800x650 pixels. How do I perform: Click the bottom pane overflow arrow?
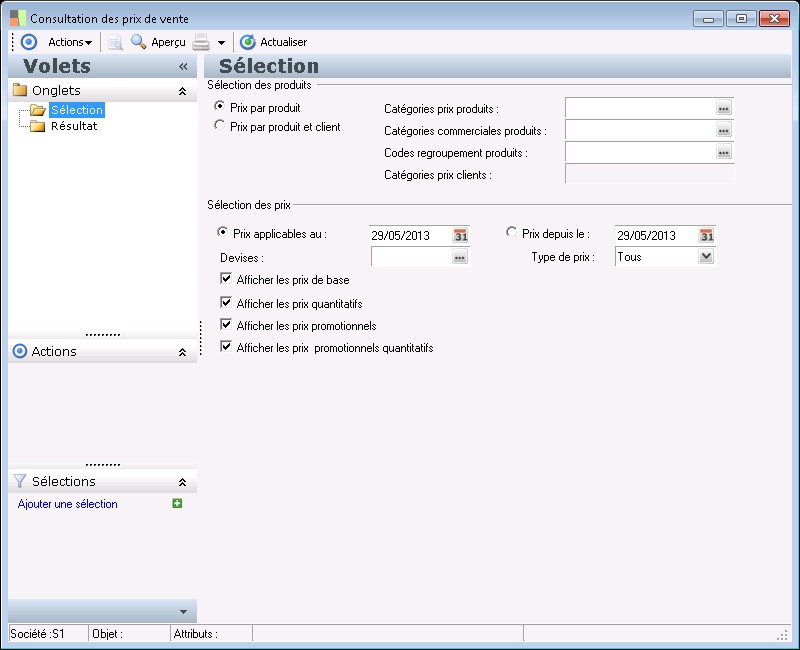pyautogui.click(x=184, y=612)
